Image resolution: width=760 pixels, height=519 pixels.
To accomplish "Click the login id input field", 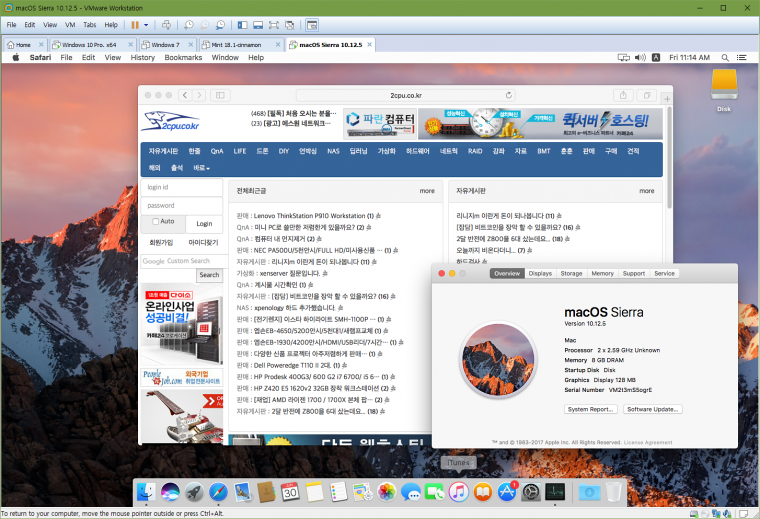I will click(182, 187).
